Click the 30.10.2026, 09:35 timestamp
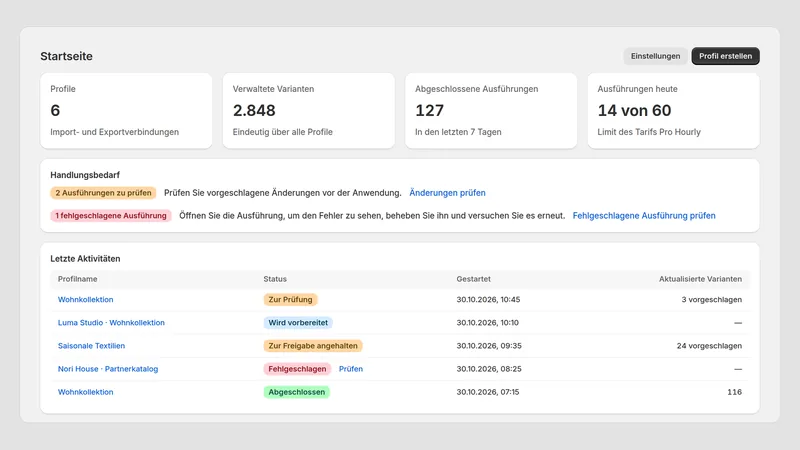Screen dimensions: 800x450 coord(489,346)
